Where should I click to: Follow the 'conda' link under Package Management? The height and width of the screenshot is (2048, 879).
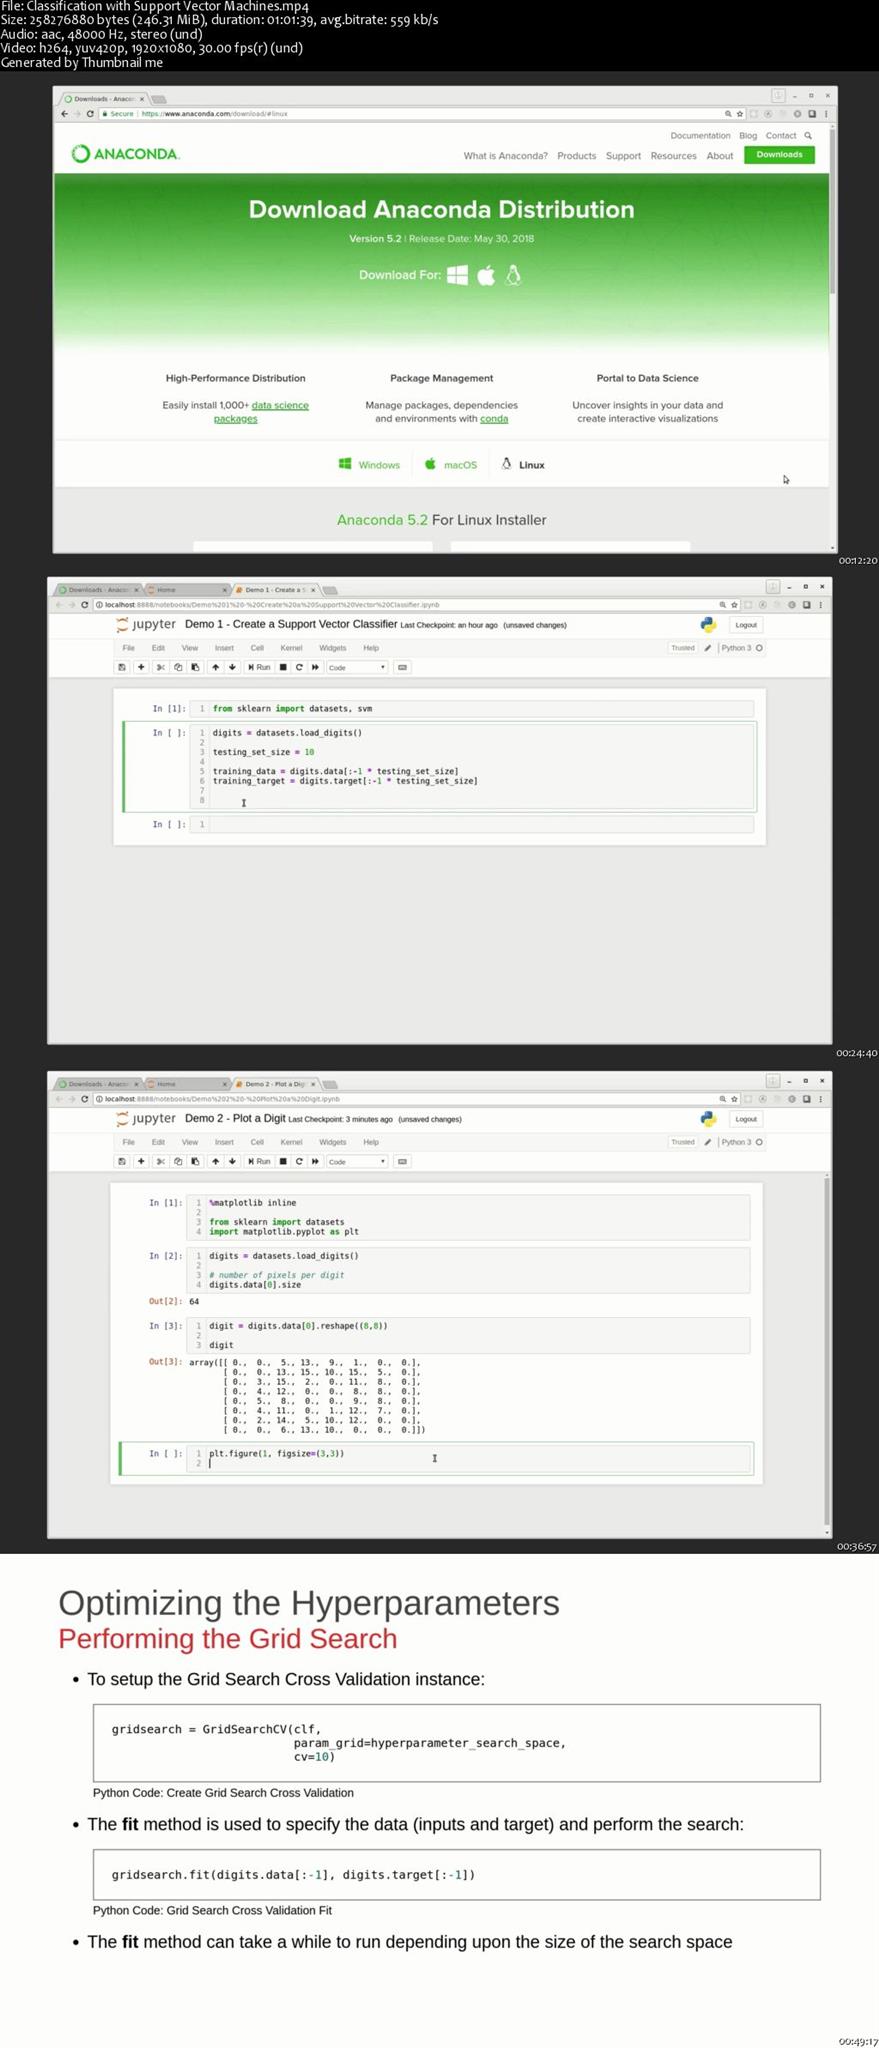pos(494,419)
